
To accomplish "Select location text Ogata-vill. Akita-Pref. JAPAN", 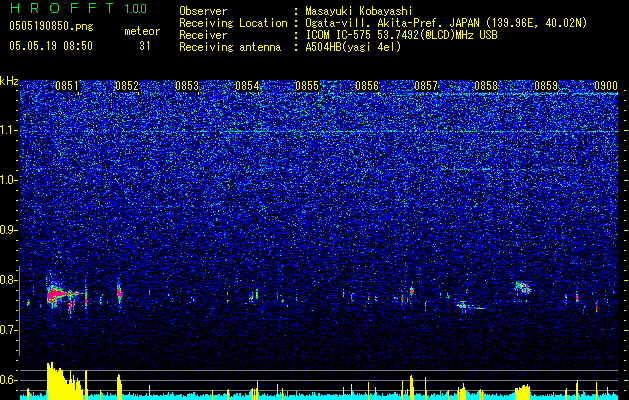I will (x=390, y=23).
